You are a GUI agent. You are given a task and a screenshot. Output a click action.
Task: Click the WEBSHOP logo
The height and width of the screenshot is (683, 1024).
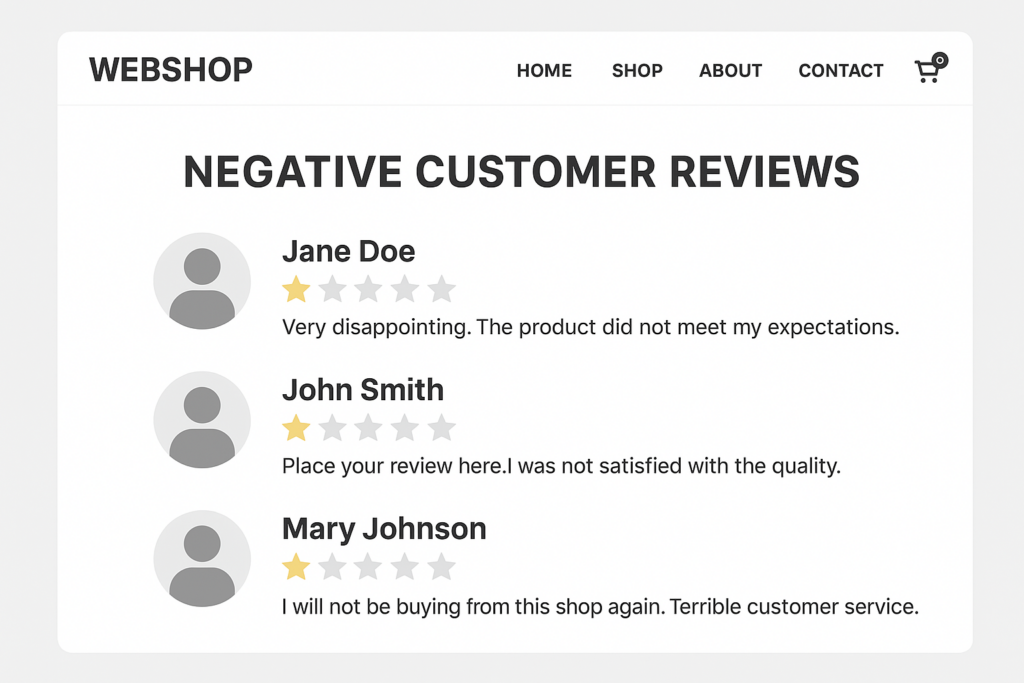point(171,70)
